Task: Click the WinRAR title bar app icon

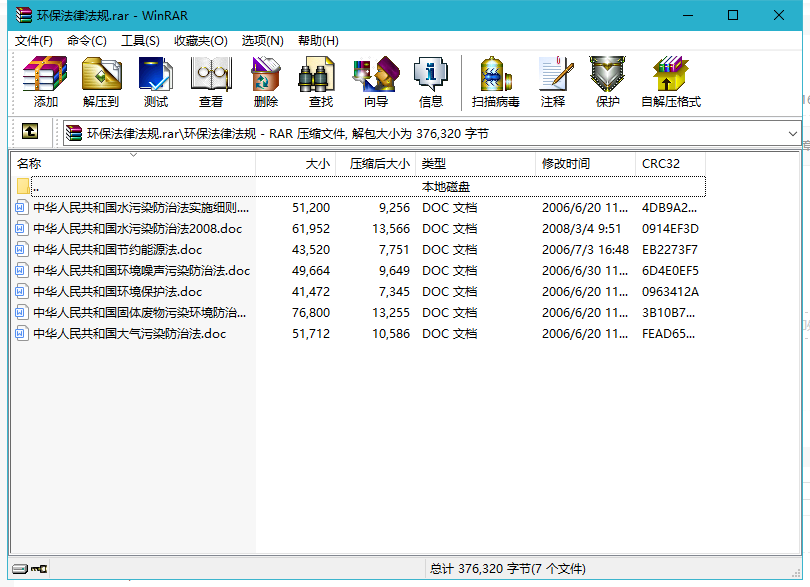Action: pos(23,16)
